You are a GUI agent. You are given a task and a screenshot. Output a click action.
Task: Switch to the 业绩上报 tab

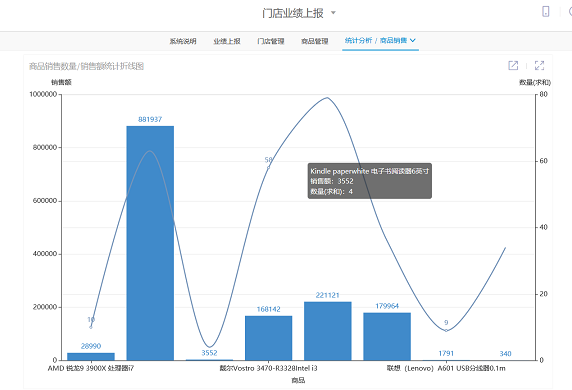(227, 41)
